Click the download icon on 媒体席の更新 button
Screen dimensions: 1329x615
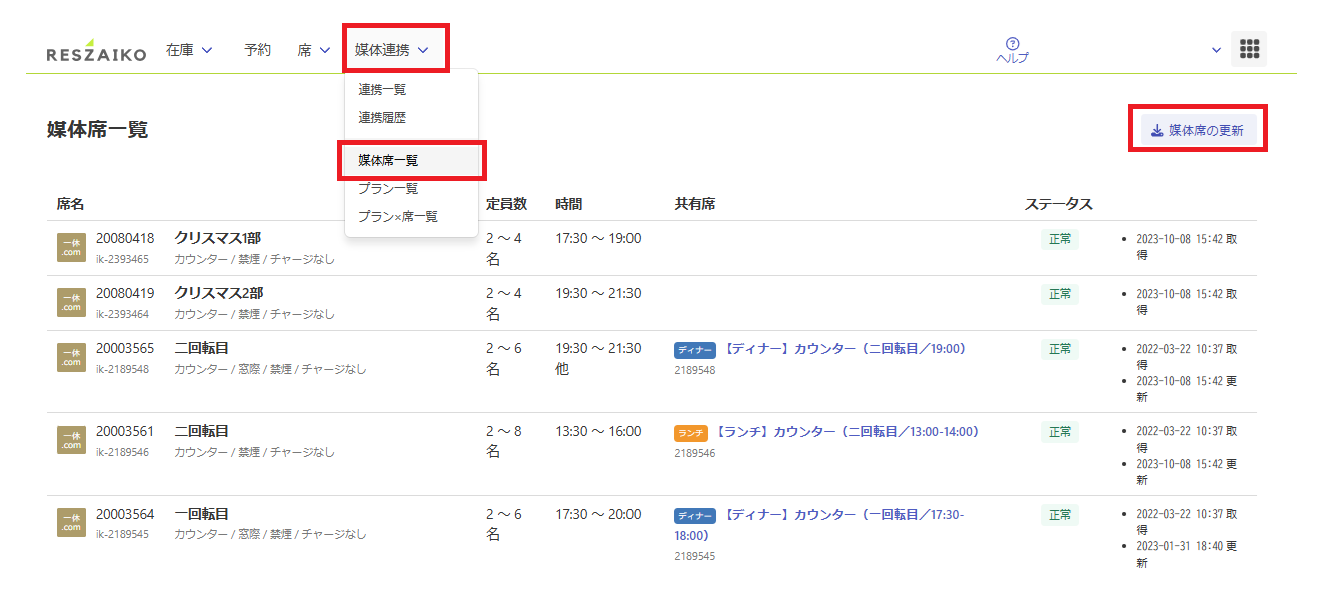pyautogui.click(x=1156, y=128)
